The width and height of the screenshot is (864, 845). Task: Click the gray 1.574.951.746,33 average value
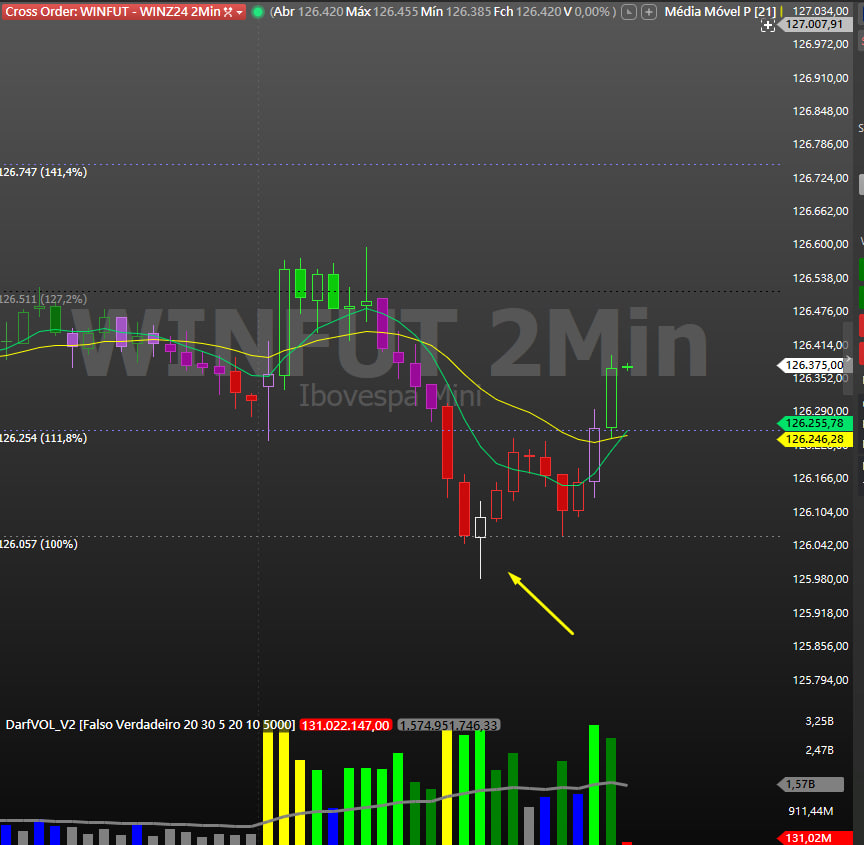click(449, 725)
